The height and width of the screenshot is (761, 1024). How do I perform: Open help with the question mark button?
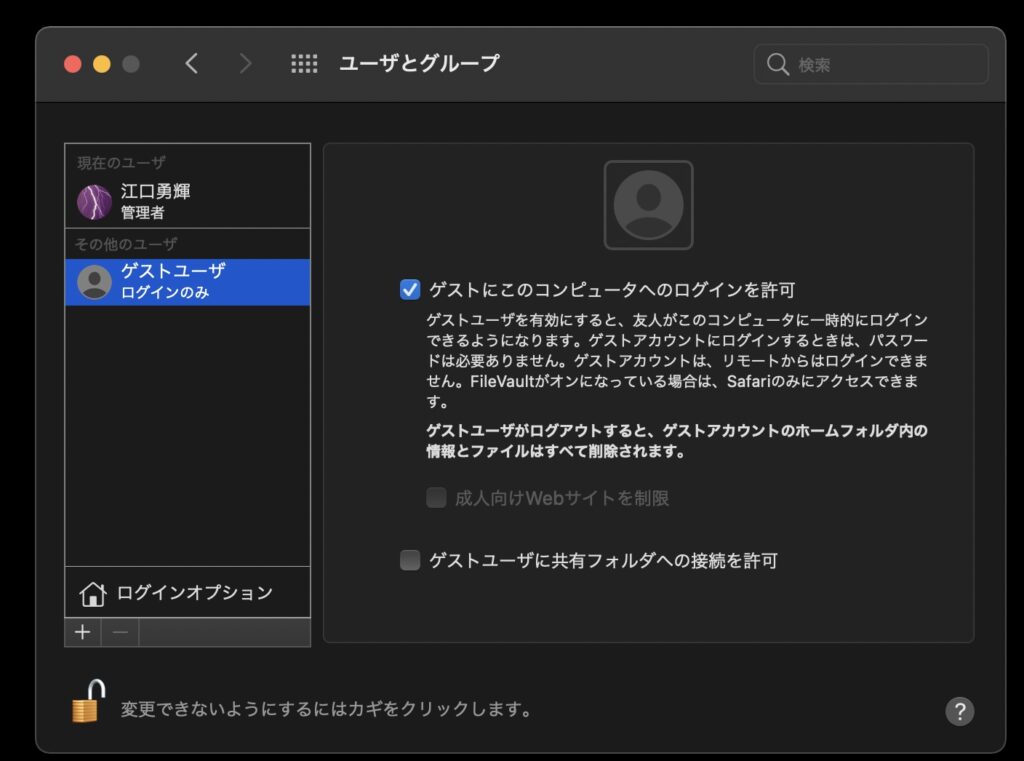(x=959, y=711)
